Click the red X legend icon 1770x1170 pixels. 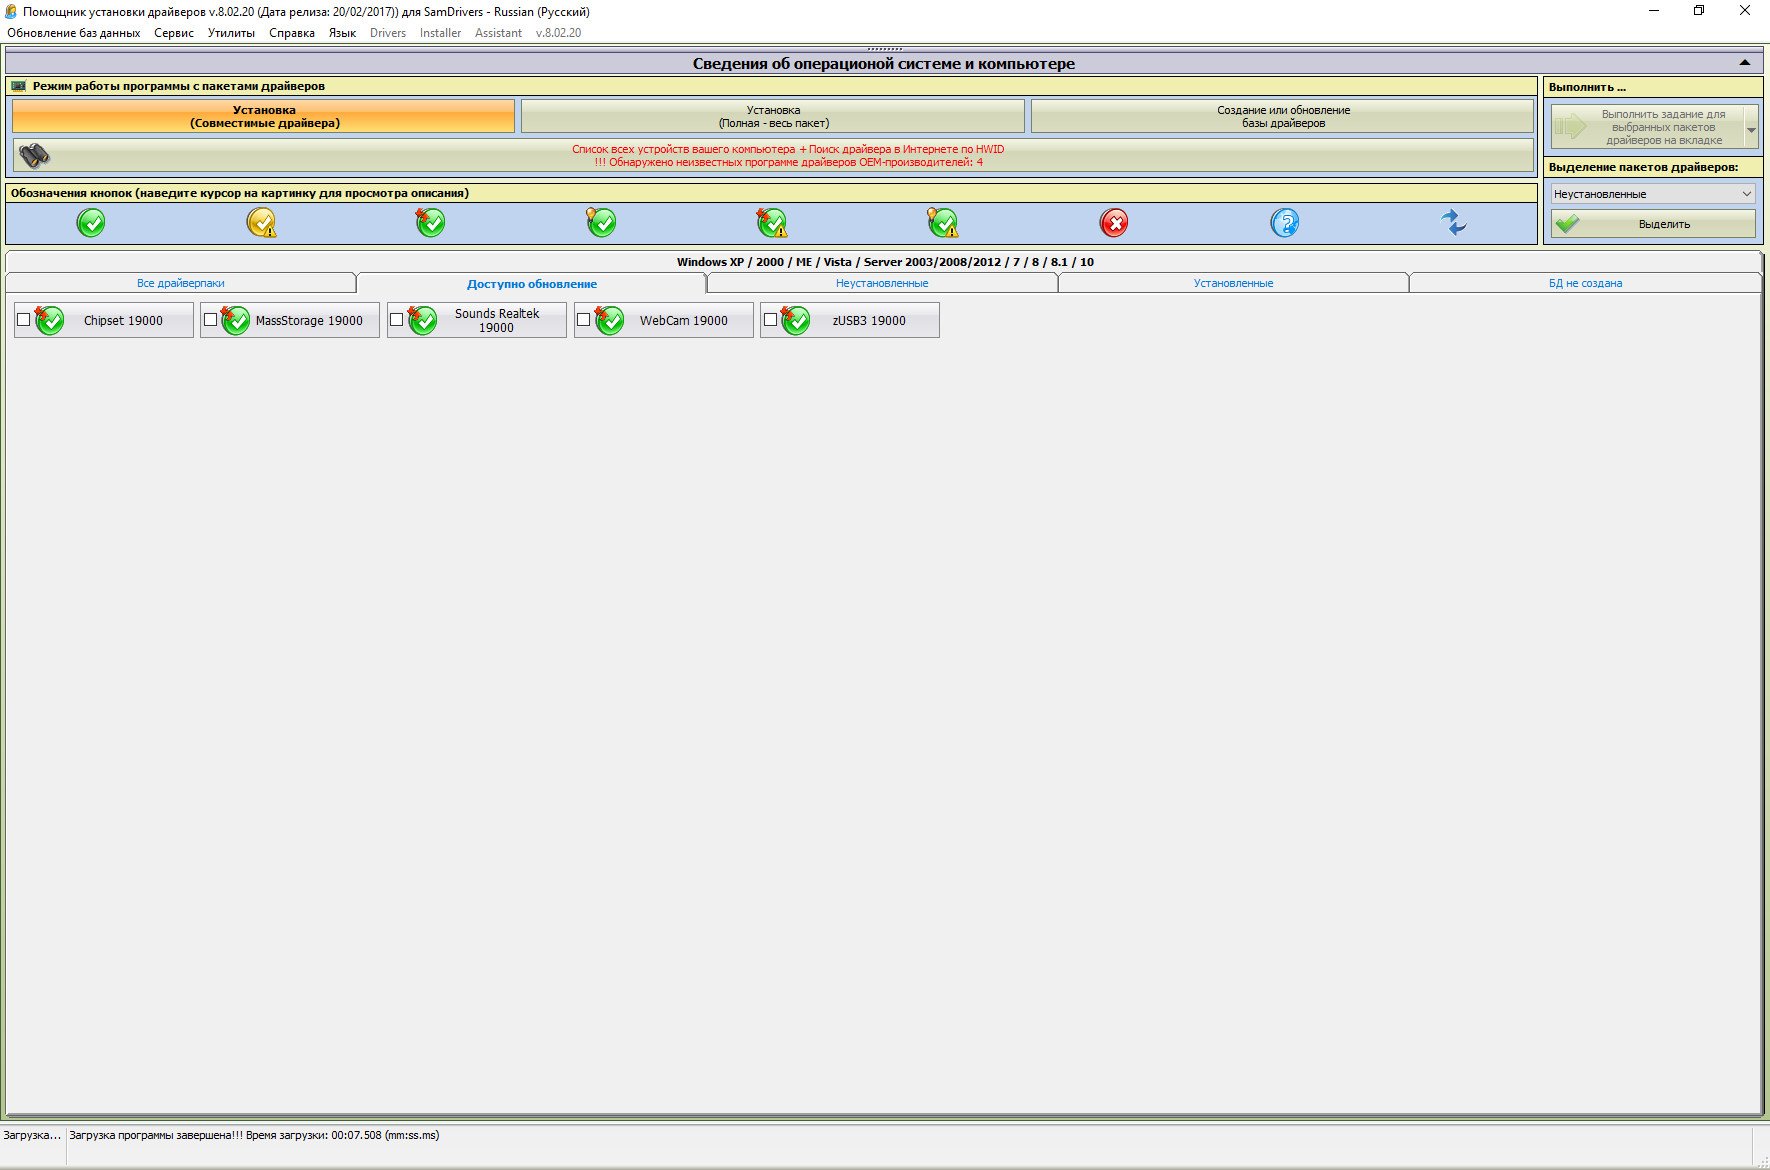[1113, 222]
